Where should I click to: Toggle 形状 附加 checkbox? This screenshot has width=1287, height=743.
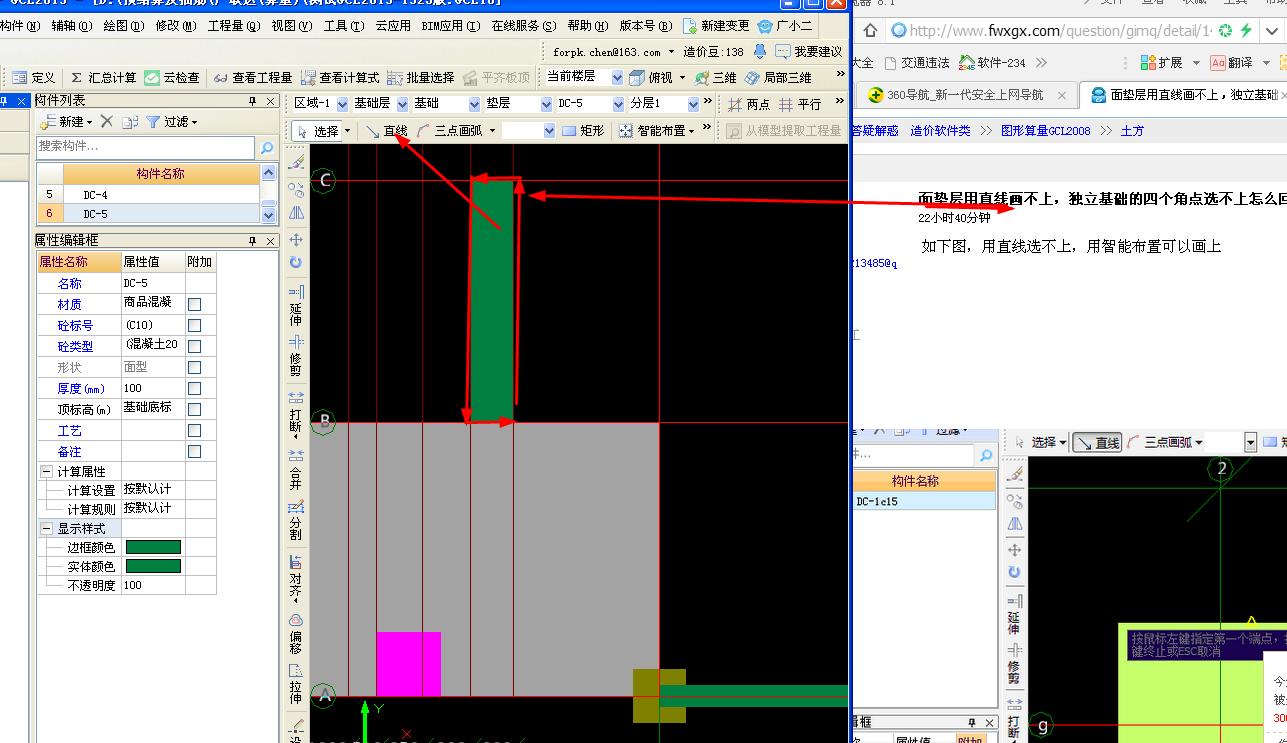(194, 367)
